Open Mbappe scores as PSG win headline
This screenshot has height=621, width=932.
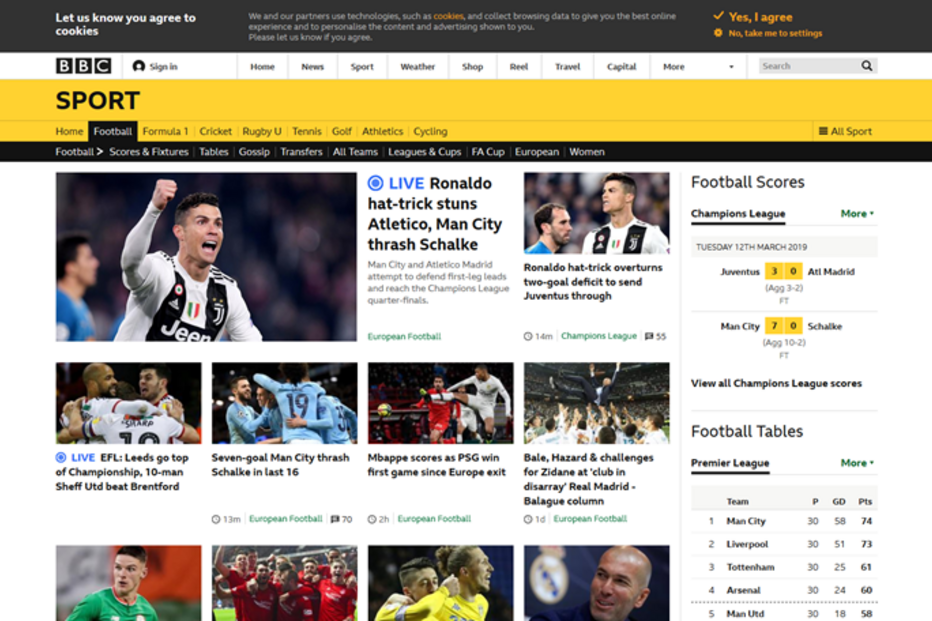[x=437, y=465]
